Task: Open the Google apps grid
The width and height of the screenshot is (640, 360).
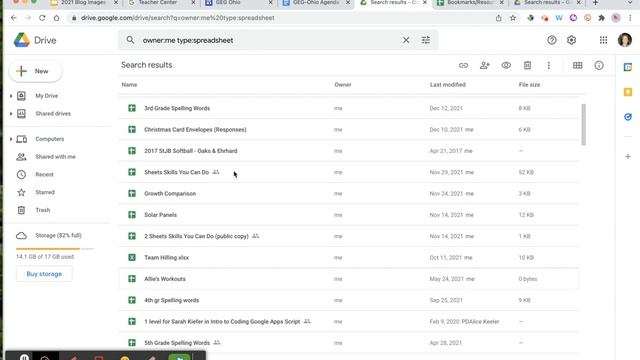Action: pos(603,40)
